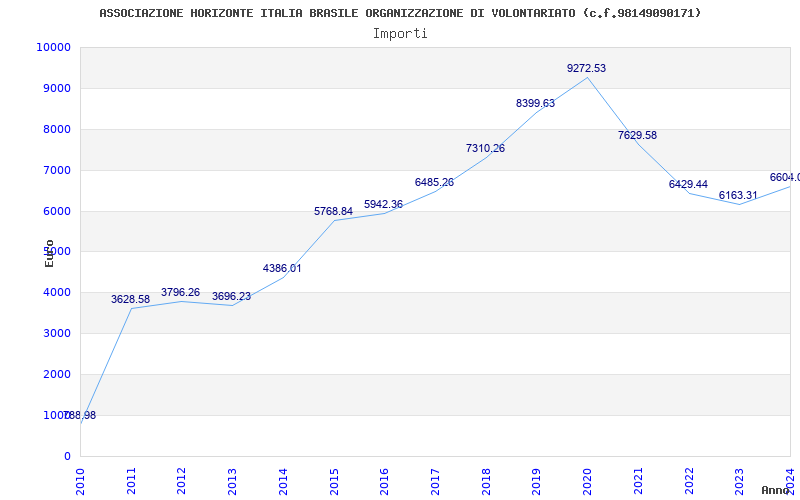Click the 'Euro' y-axis title
800x500 pixels.
49,254
